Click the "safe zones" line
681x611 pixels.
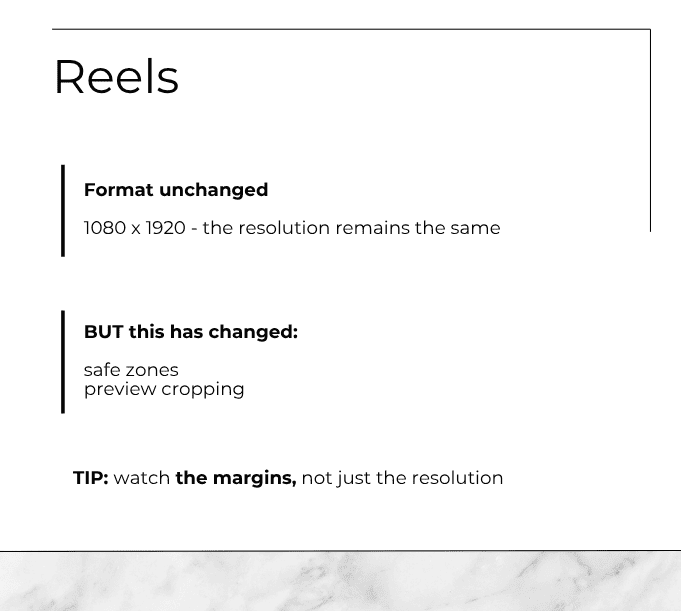pos(131,370)
